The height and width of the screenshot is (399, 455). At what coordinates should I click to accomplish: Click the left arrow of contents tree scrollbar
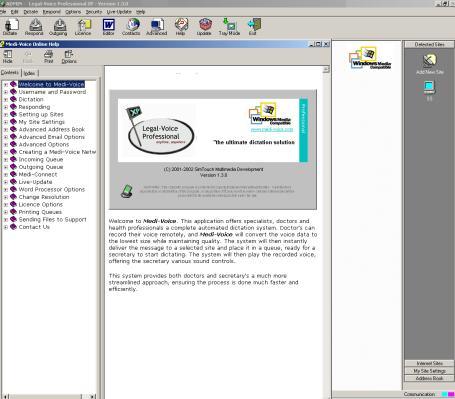tap(5, 396)
